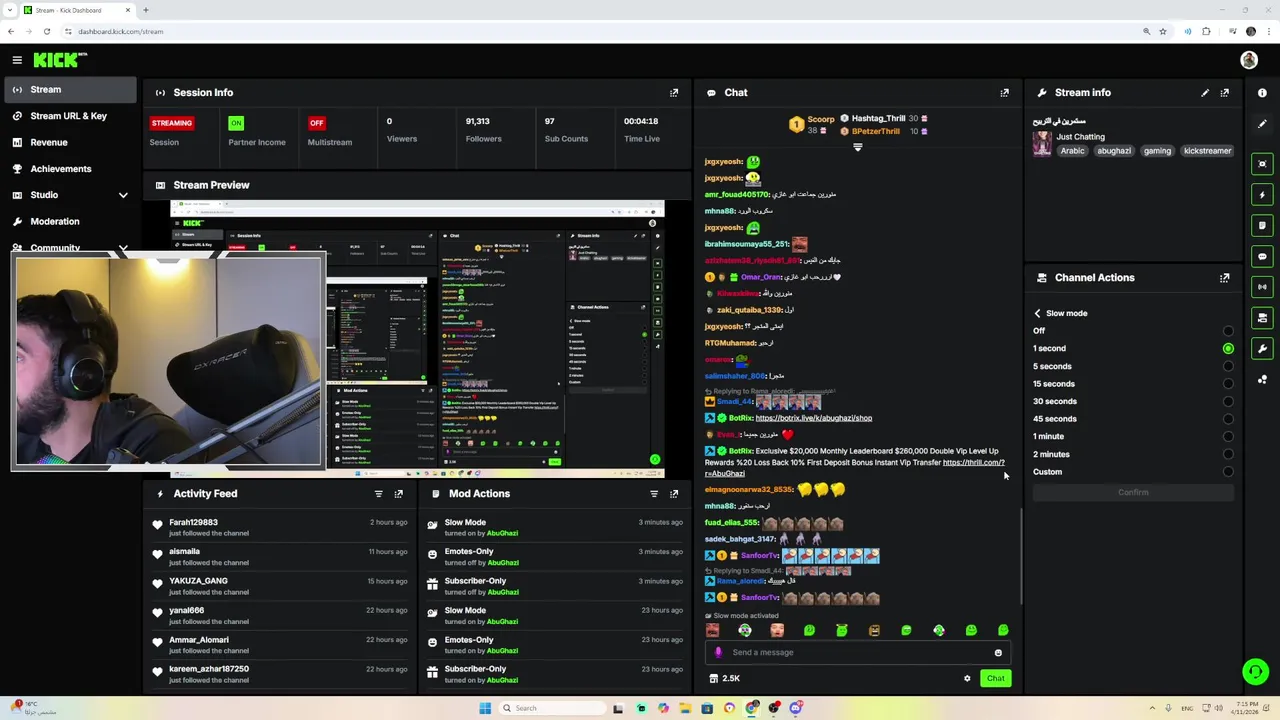Open the green support chat bubble
This screenshot has width=1280, height=720.
point(1255,671)
